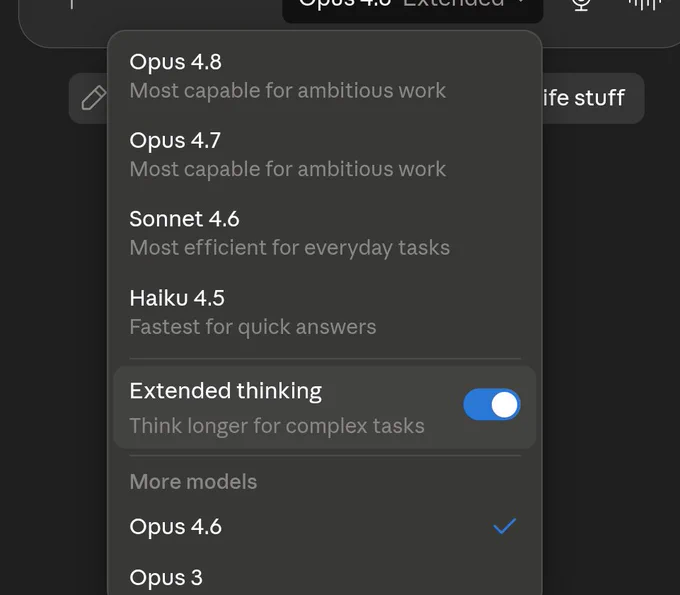Click the blue checkmark beside Opus 4.6
Image resolution: width=680 pixels, height=595 pixels.
click(x=504, y=526)
